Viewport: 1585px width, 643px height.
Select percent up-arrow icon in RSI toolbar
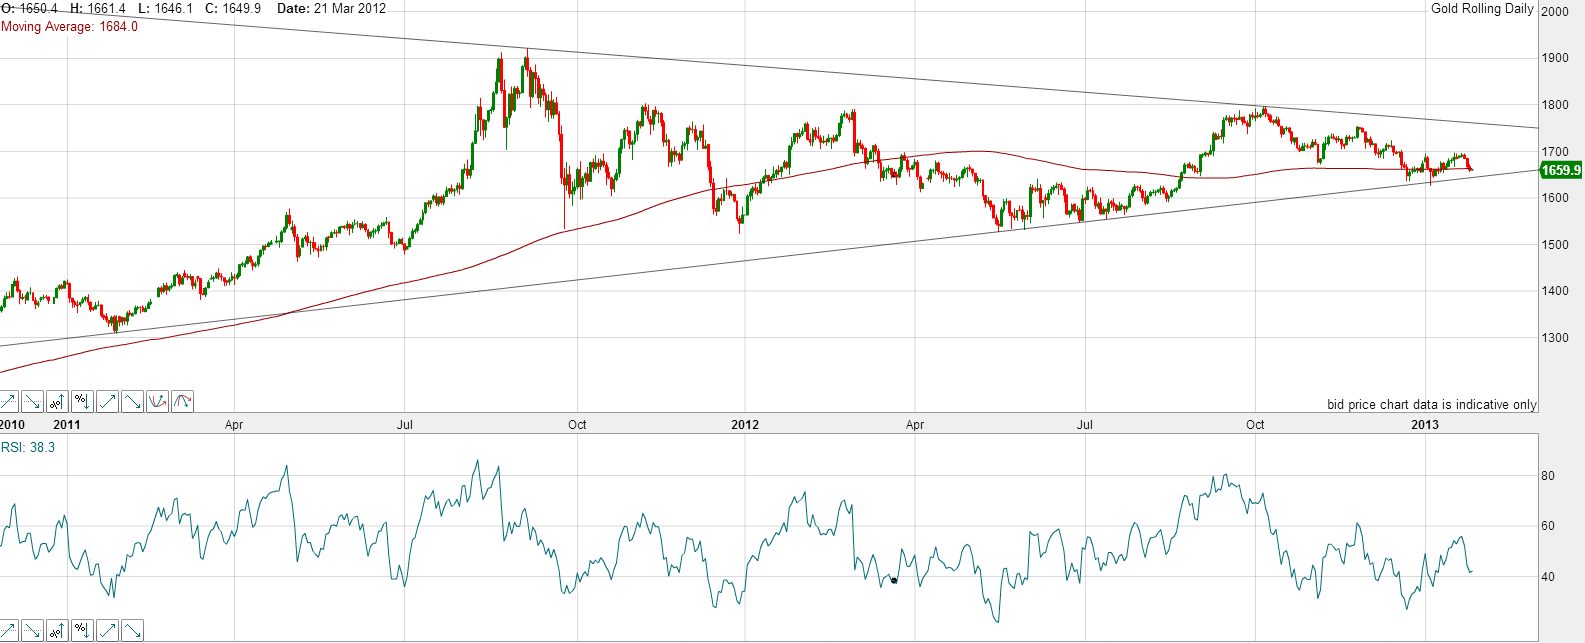[57, 631]
